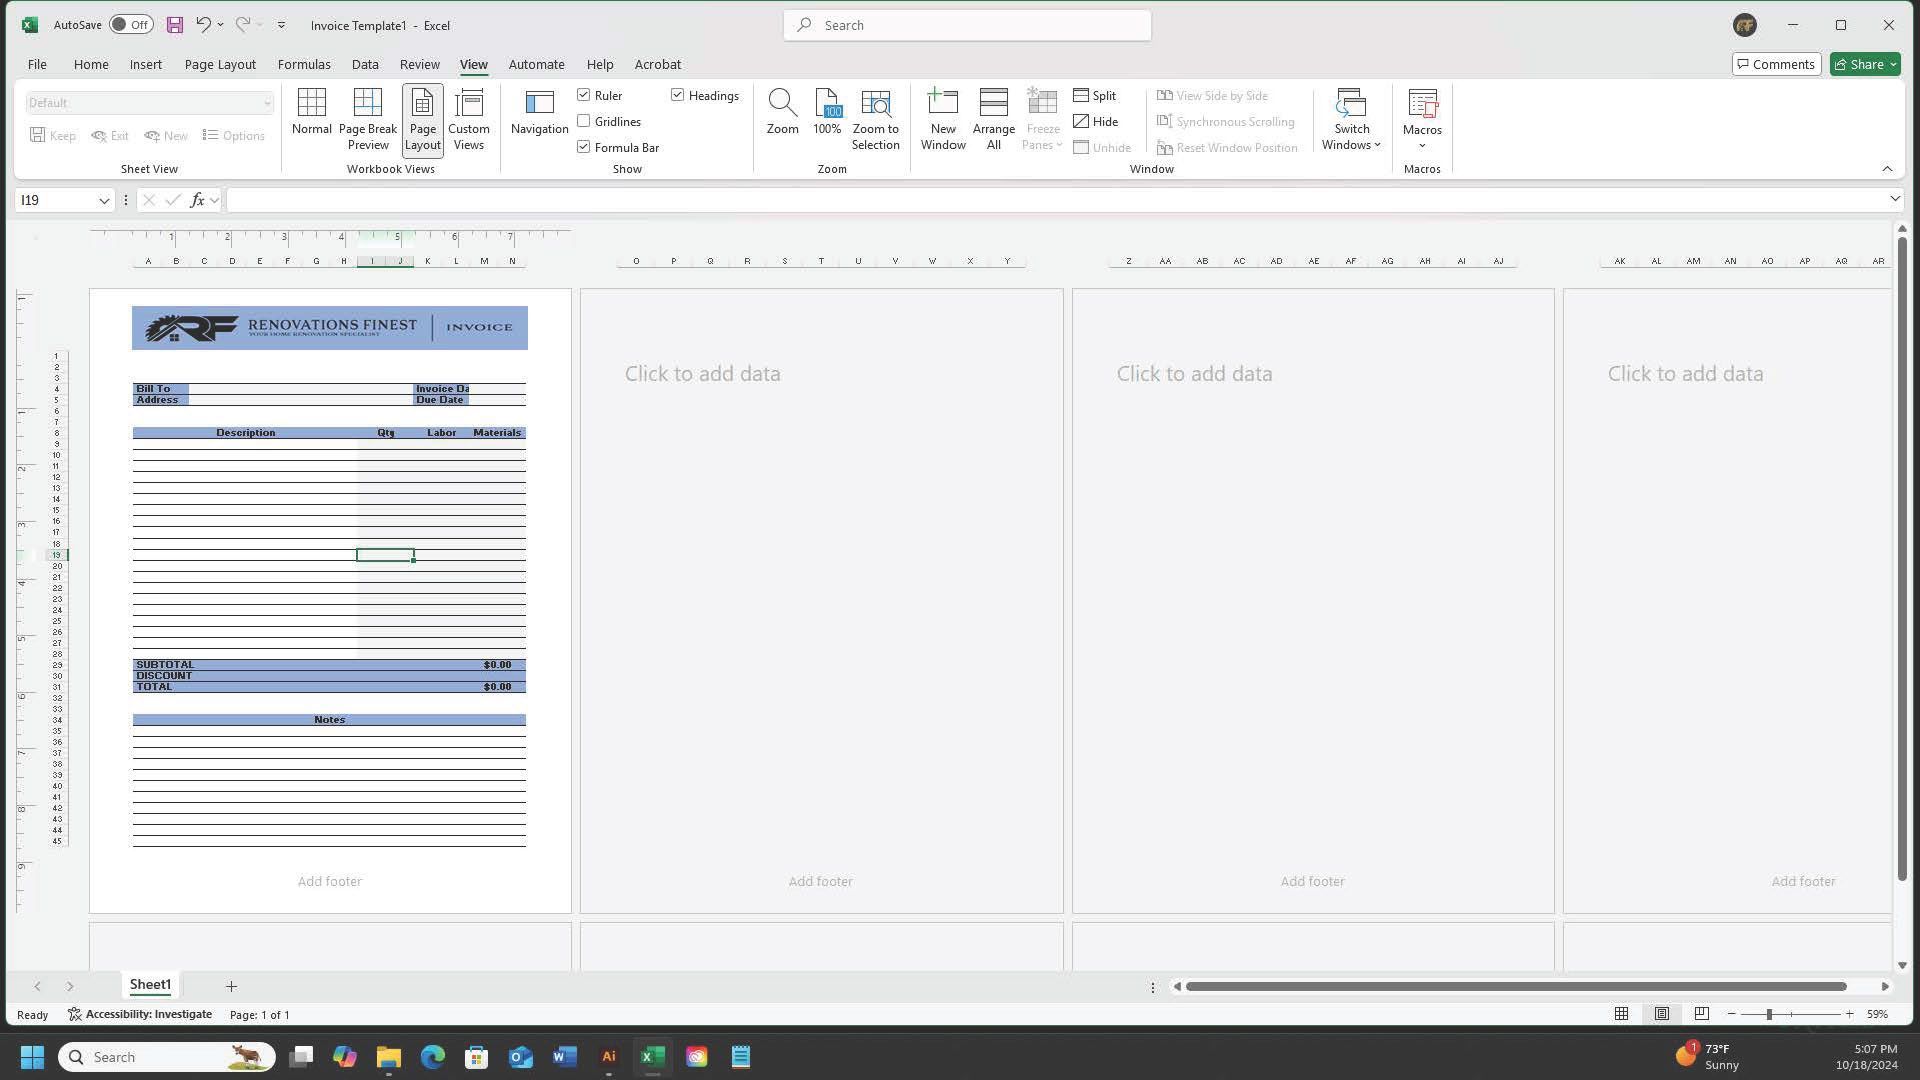Viewport: 1920px width, 1080px height.
Task: Set zoom to 100%
Action: click(827, 118)
